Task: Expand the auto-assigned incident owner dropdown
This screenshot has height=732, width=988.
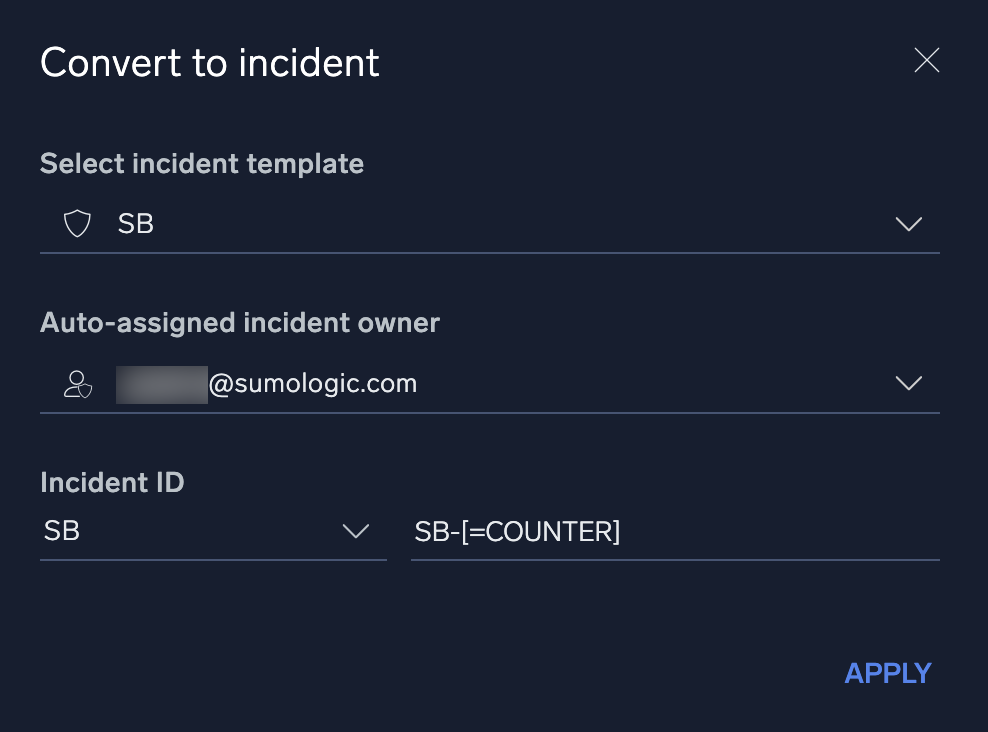Action: [x=909, y=383]
